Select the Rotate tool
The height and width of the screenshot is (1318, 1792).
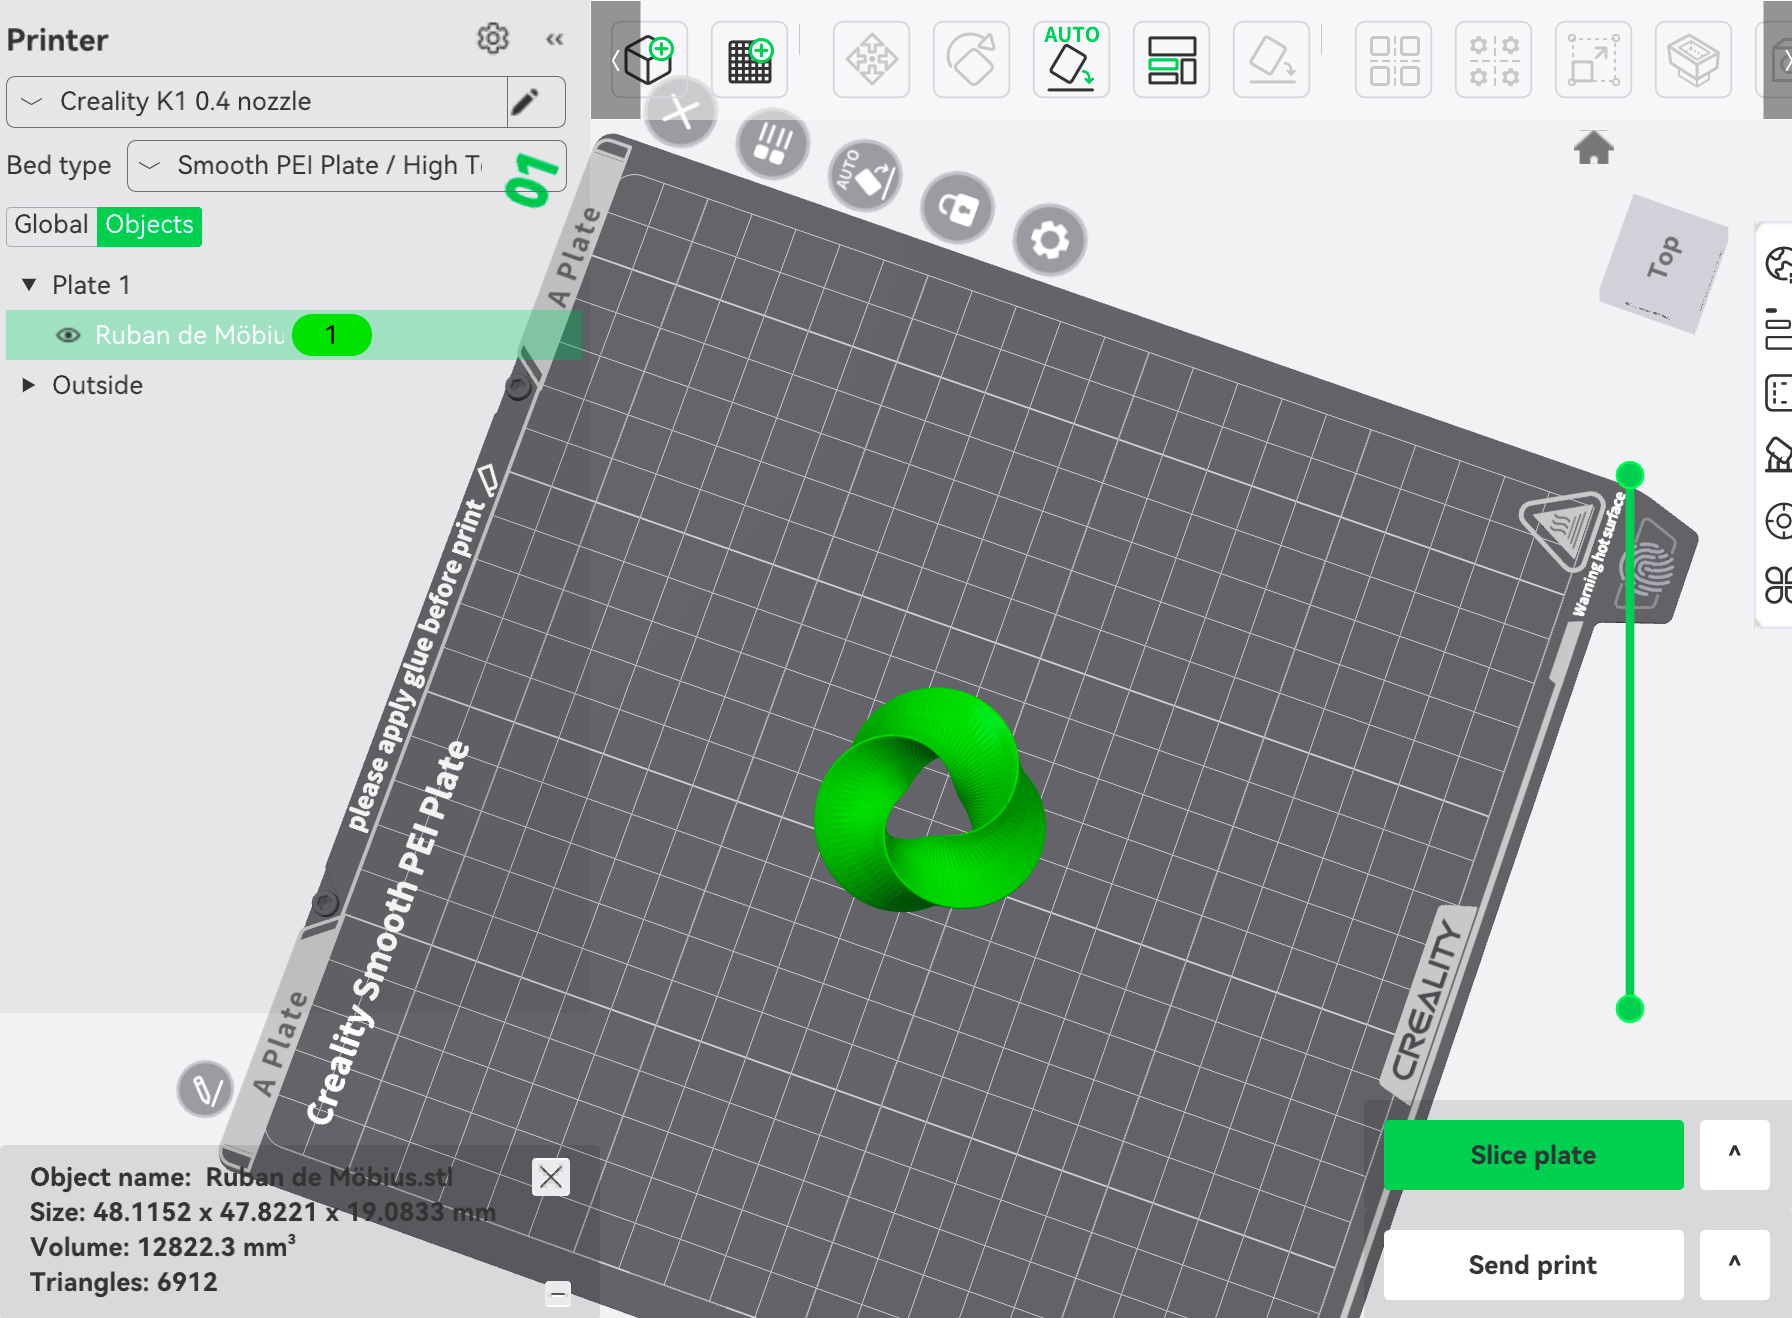point(971,60)
